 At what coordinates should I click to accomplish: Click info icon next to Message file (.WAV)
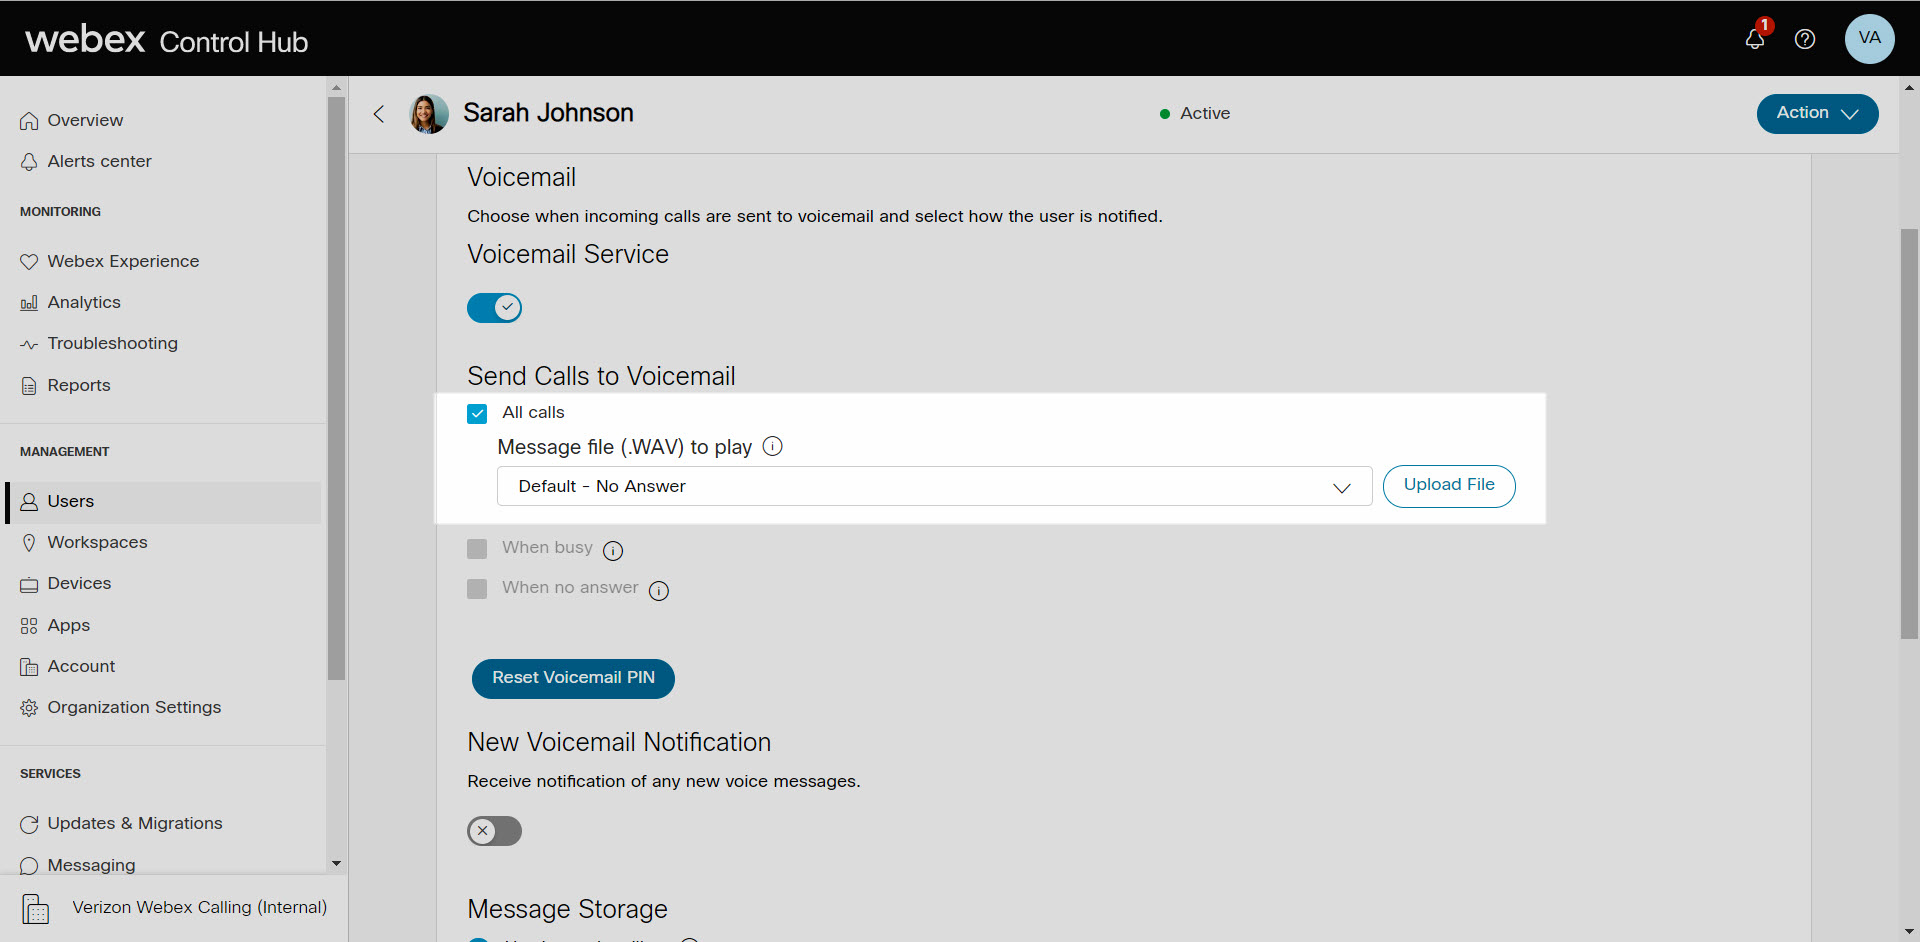tap(772, 447)
